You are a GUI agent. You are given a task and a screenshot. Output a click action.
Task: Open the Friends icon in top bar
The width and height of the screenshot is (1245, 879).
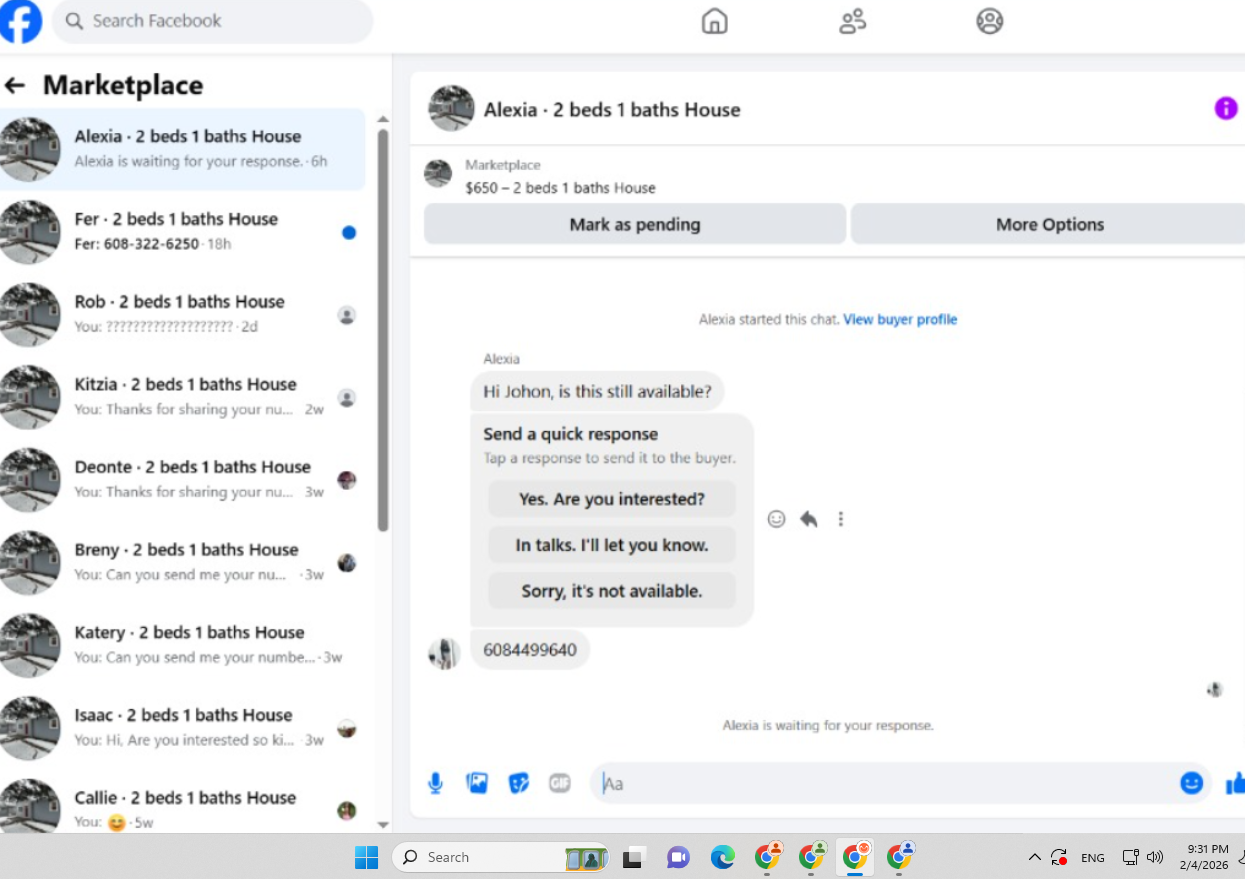coord(852,21)
